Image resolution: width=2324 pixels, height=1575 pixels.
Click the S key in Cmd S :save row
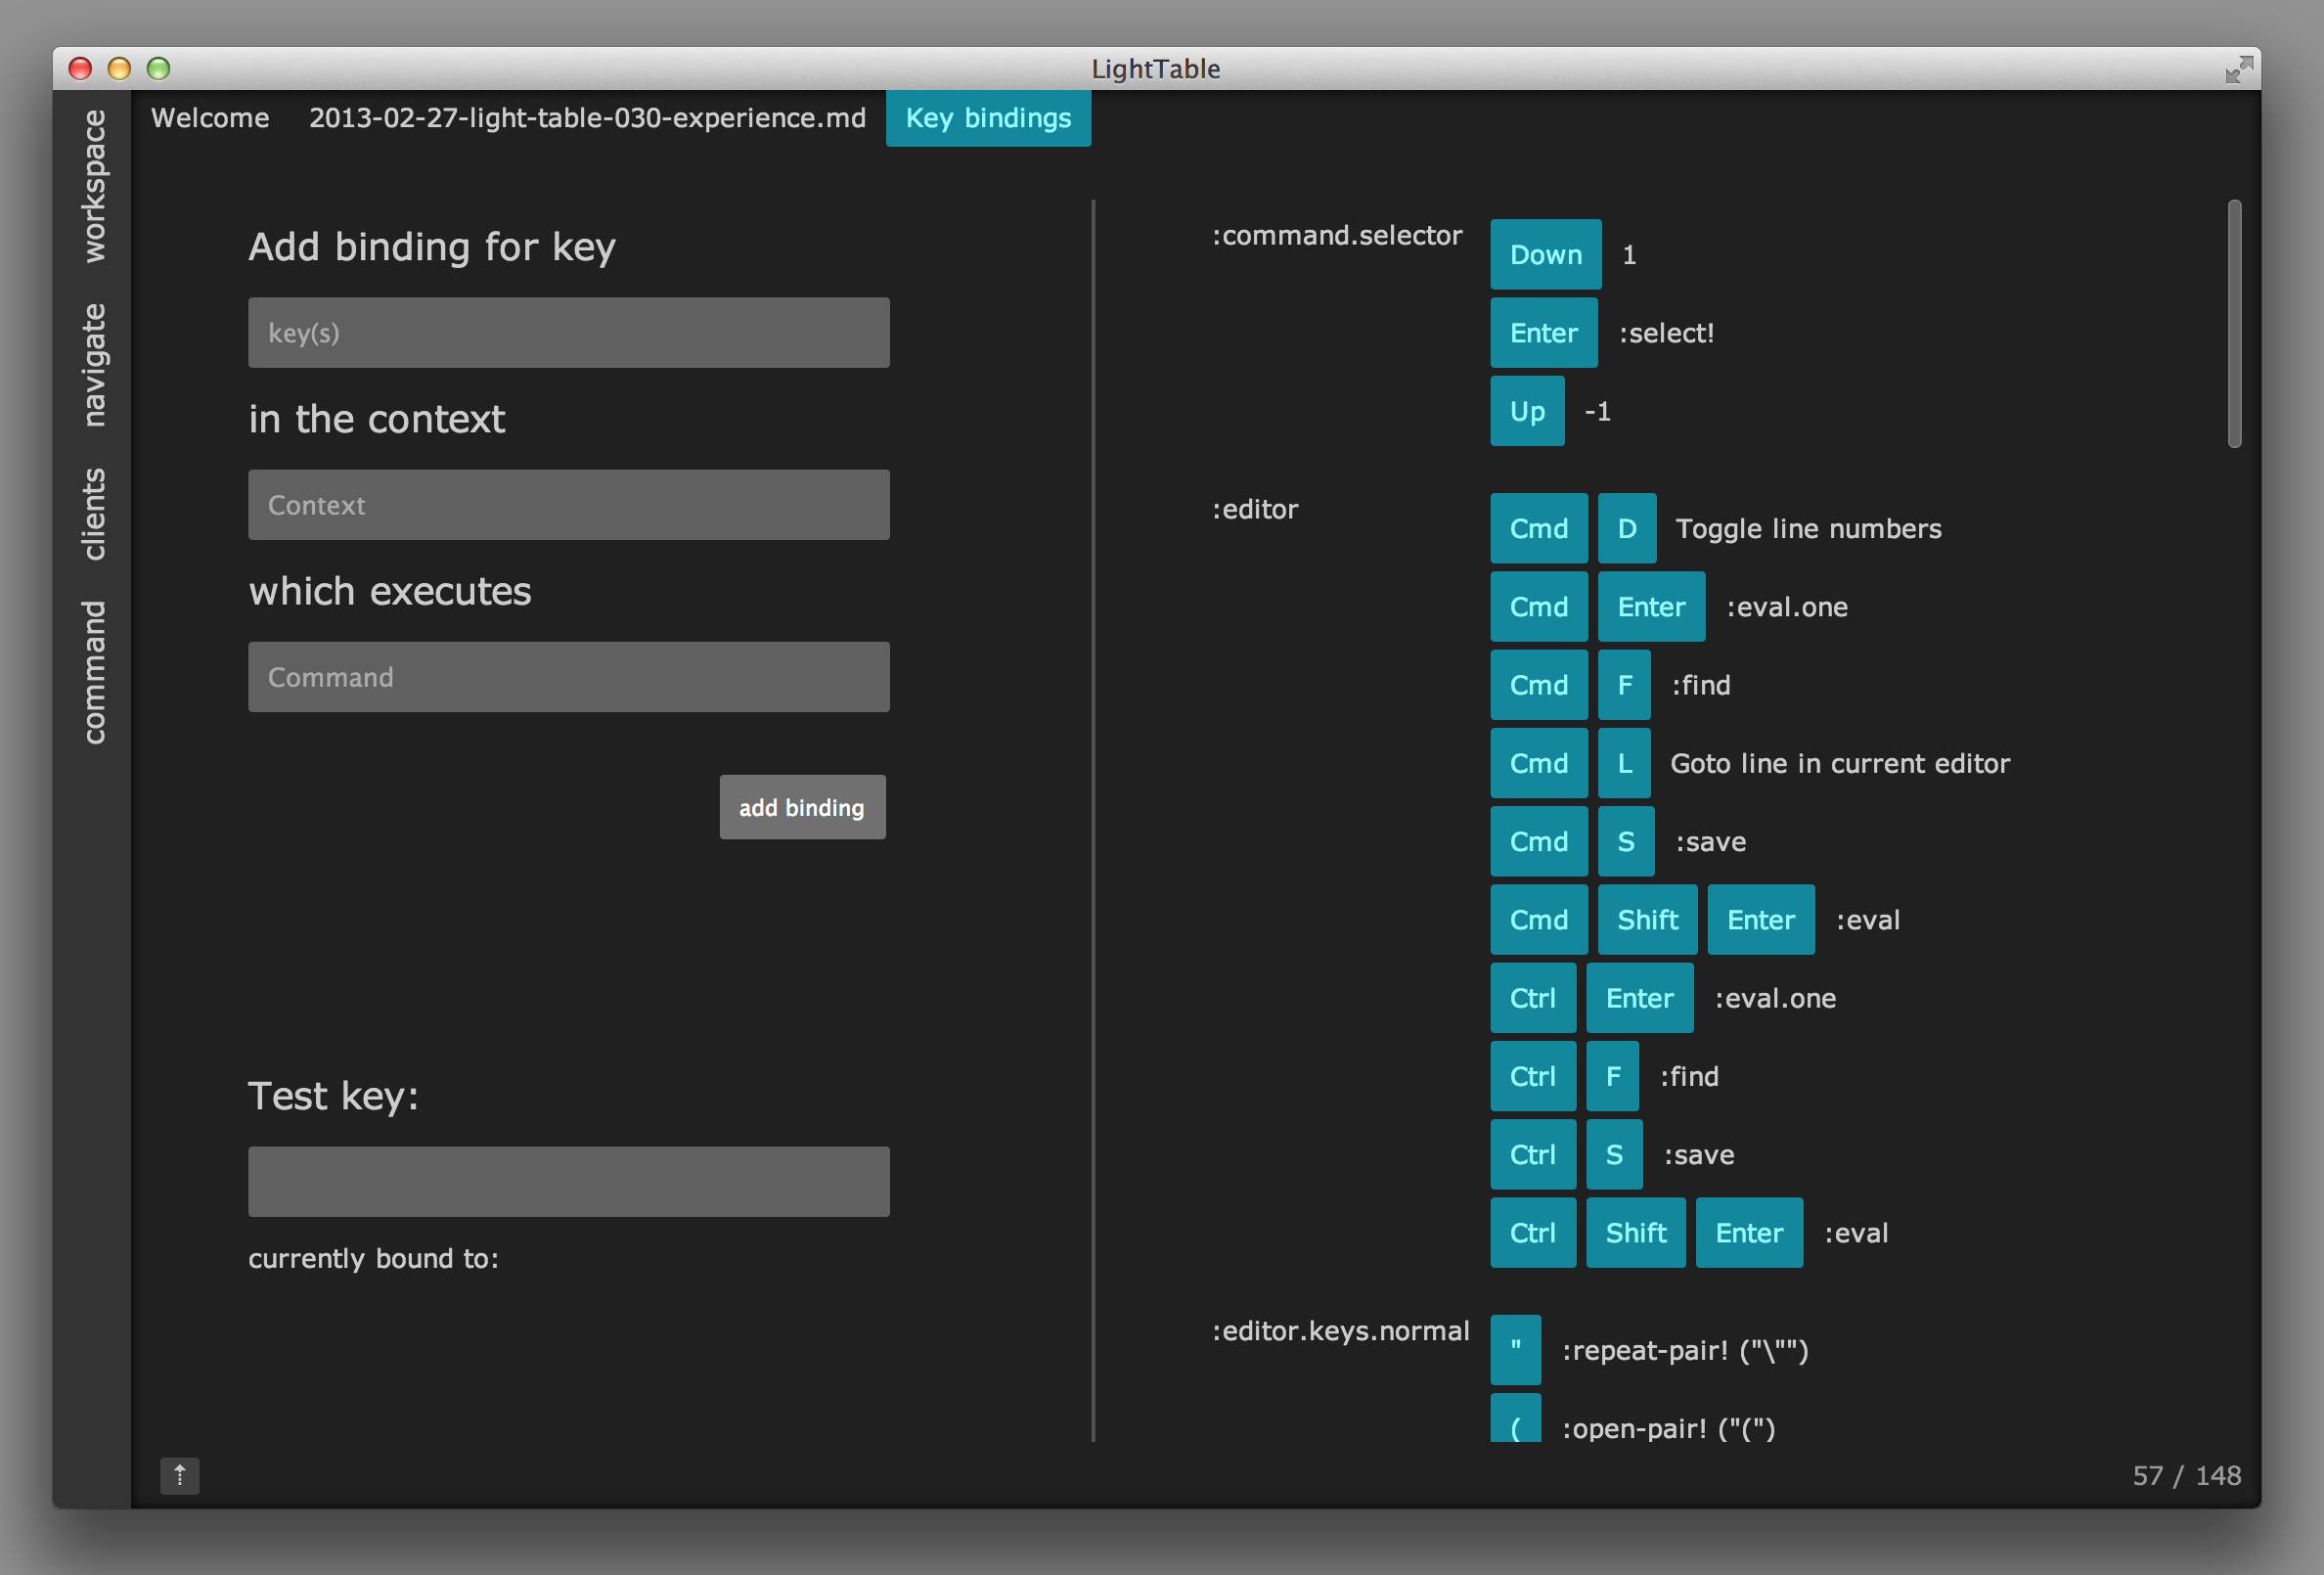pyautogui.click(x=1626, y=841)
